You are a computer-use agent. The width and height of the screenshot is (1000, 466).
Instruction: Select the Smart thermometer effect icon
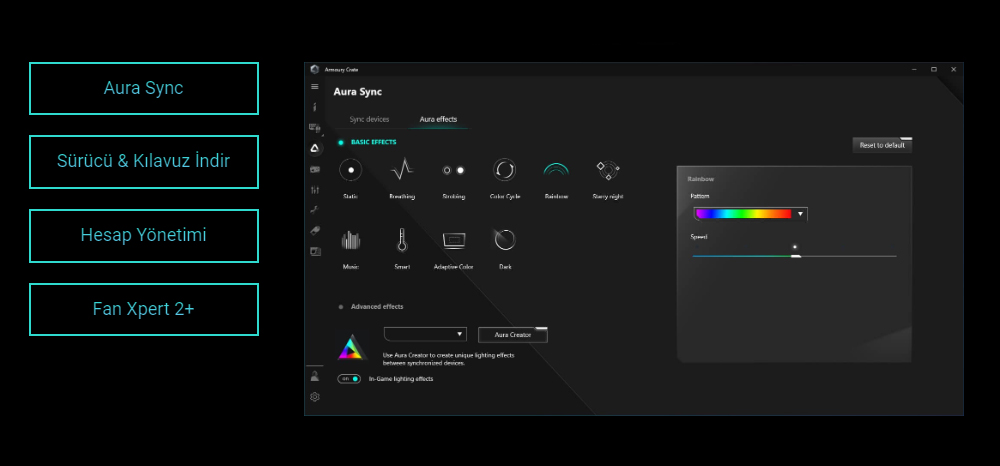402,240
